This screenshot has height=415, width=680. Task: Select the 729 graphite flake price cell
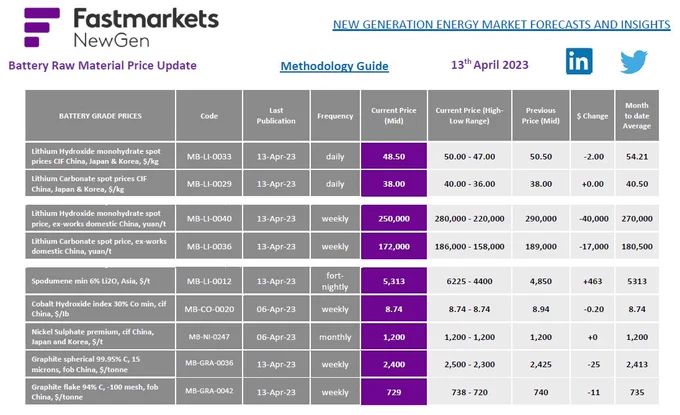click(x=394, y=392)
